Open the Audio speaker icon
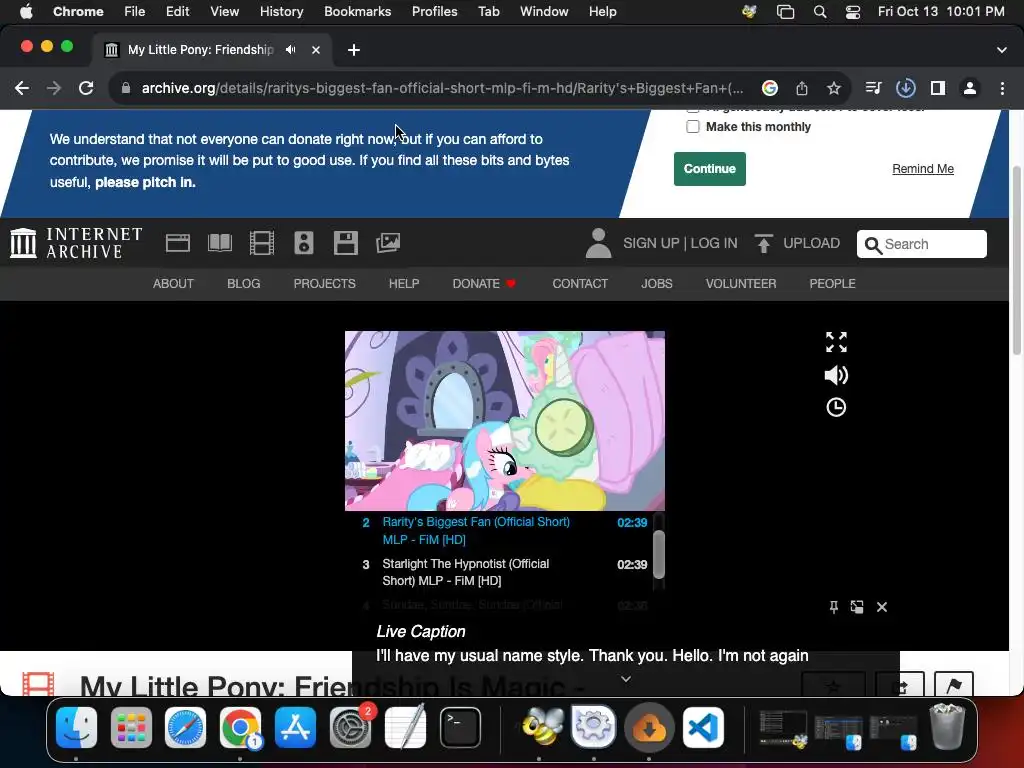This screenshot has width=1024, height=768. [304, 243]
